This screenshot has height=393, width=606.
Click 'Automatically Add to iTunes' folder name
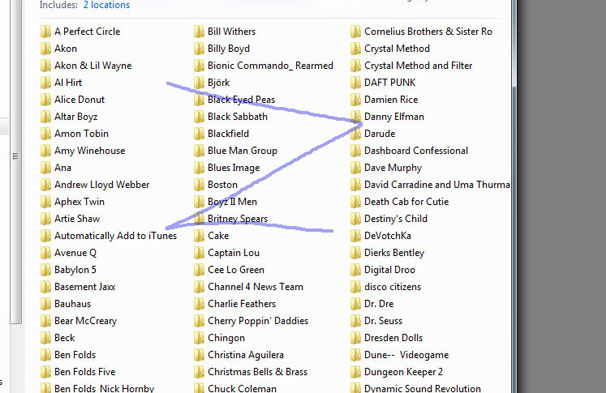point(116,236)
